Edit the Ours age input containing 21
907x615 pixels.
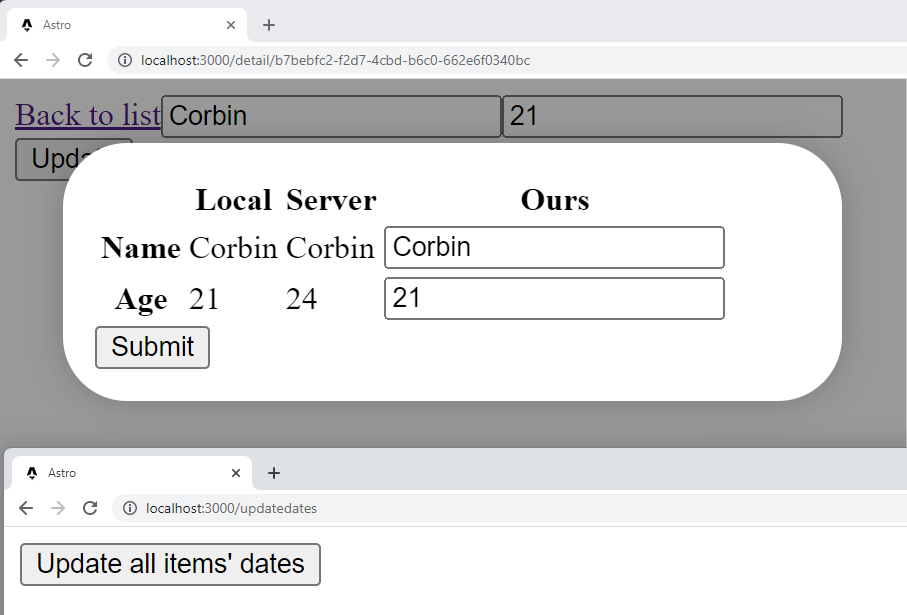point(554,299)
